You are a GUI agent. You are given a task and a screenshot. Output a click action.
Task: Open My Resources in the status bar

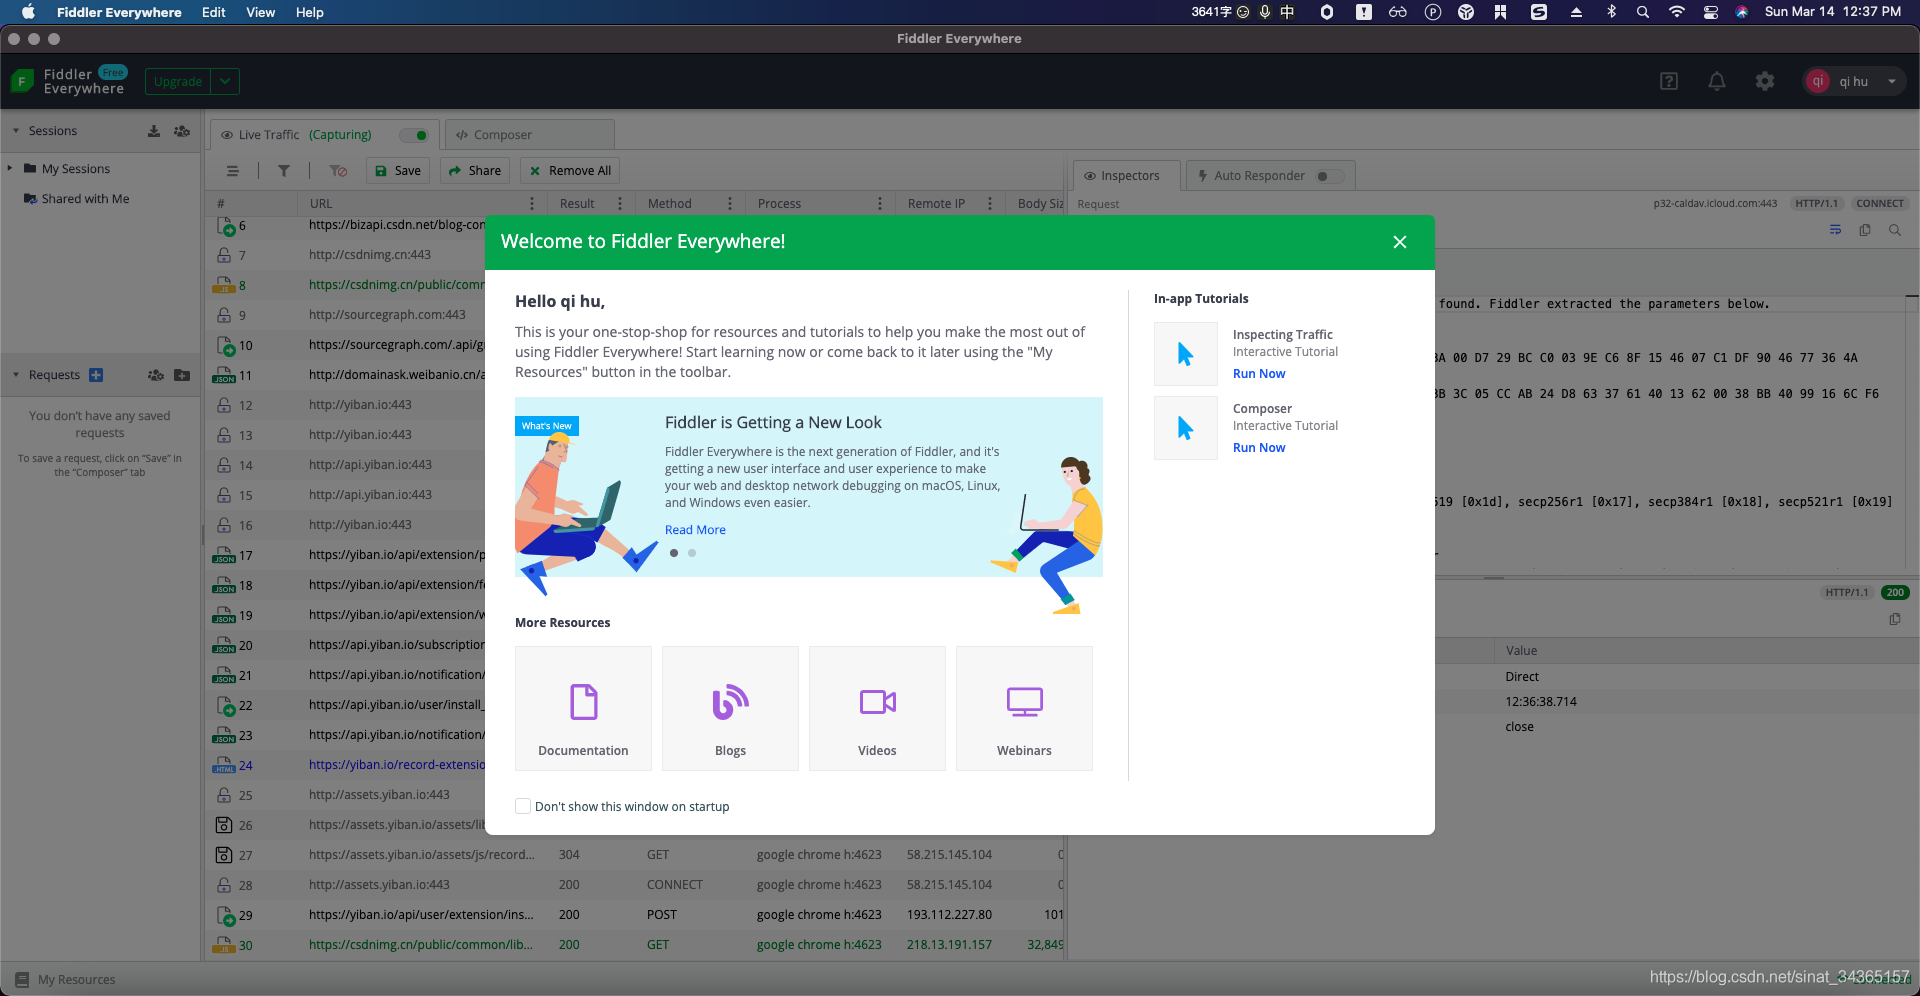coord(66,980)
